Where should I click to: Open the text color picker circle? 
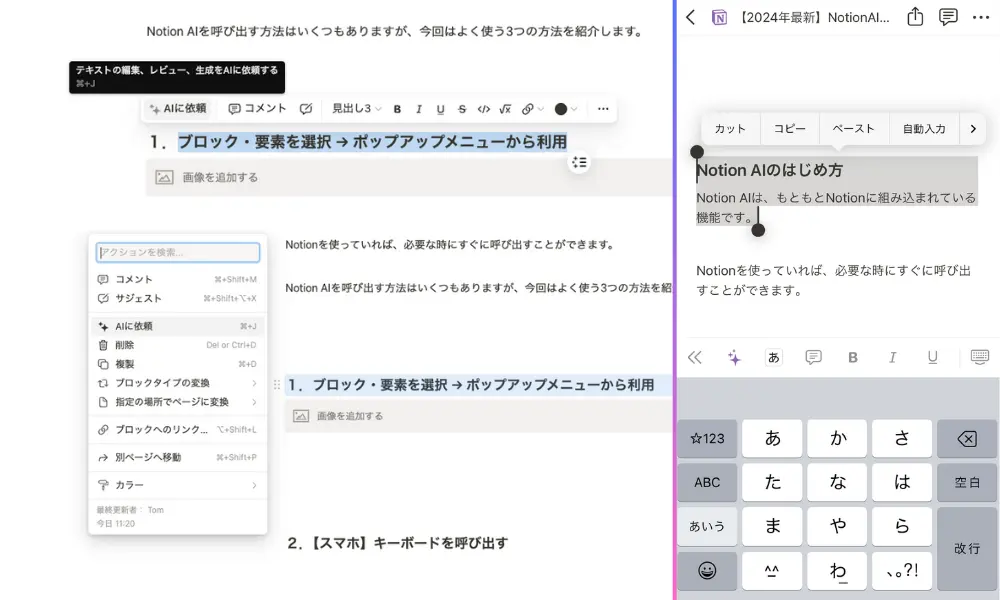click(x=561, y=109)
